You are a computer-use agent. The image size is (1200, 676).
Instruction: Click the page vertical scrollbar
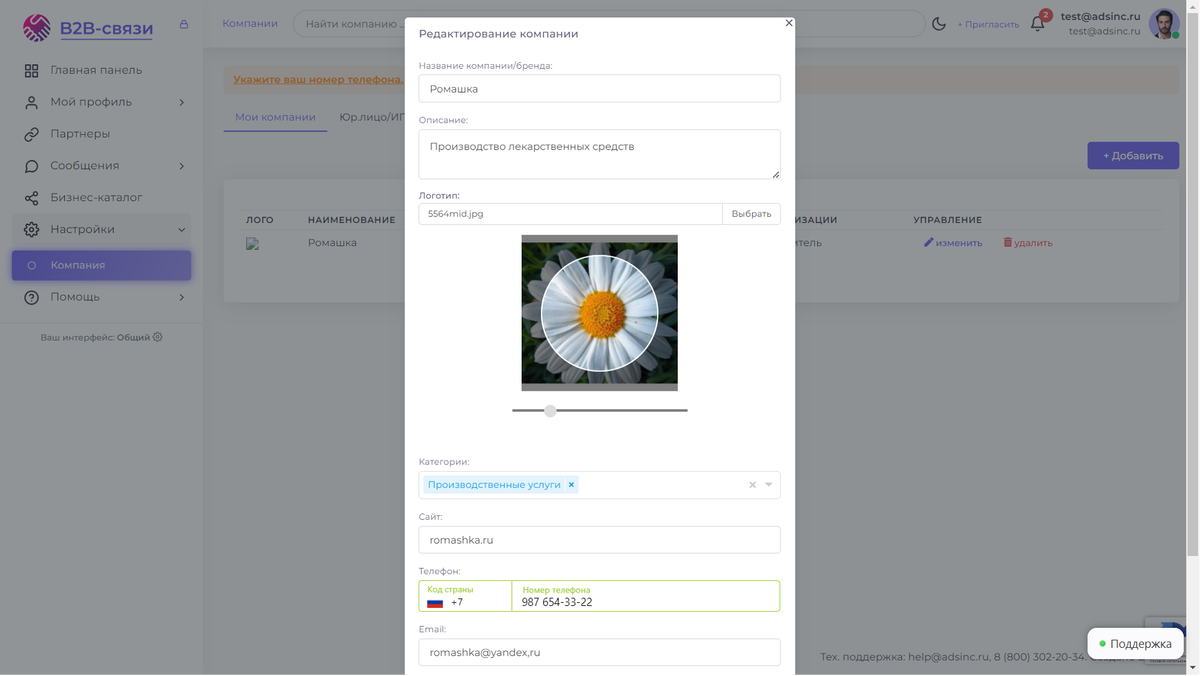point(1192,285)
